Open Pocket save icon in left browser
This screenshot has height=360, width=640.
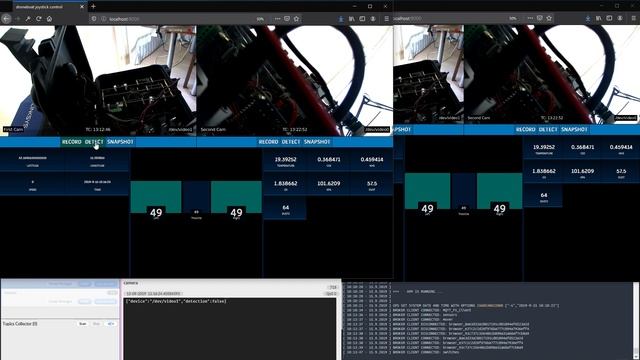tap(287, 19)
